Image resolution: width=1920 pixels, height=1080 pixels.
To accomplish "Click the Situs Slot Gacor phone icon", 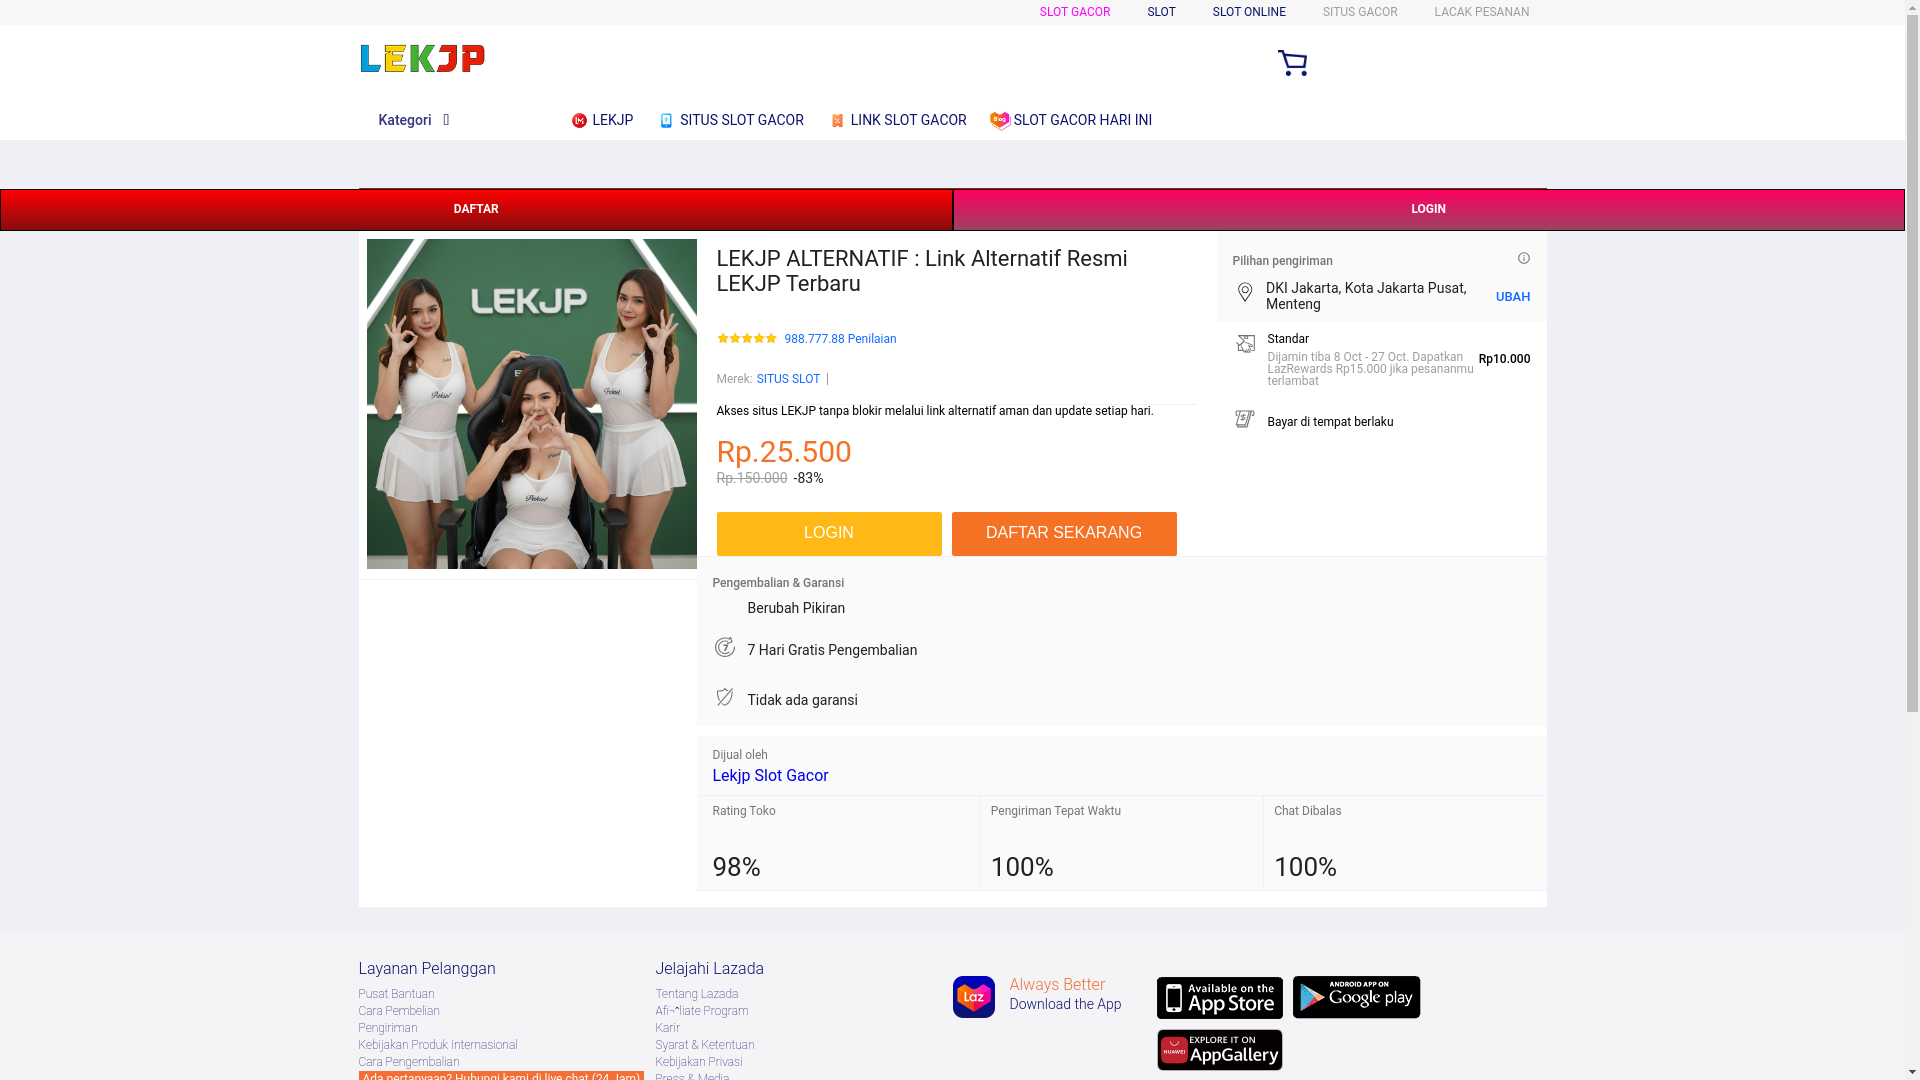I will click(x=666, y=121).
